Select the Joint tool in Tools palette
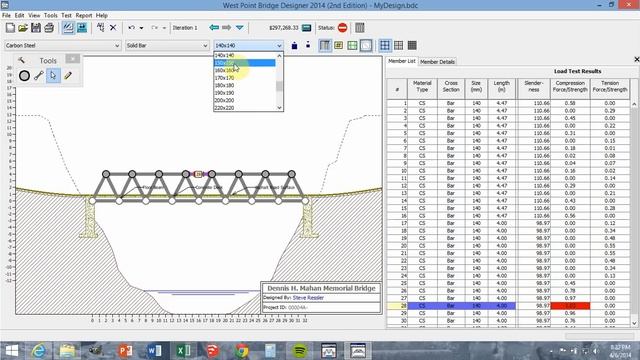The height and width of the screenshot is (360, 640). [24, 76]
